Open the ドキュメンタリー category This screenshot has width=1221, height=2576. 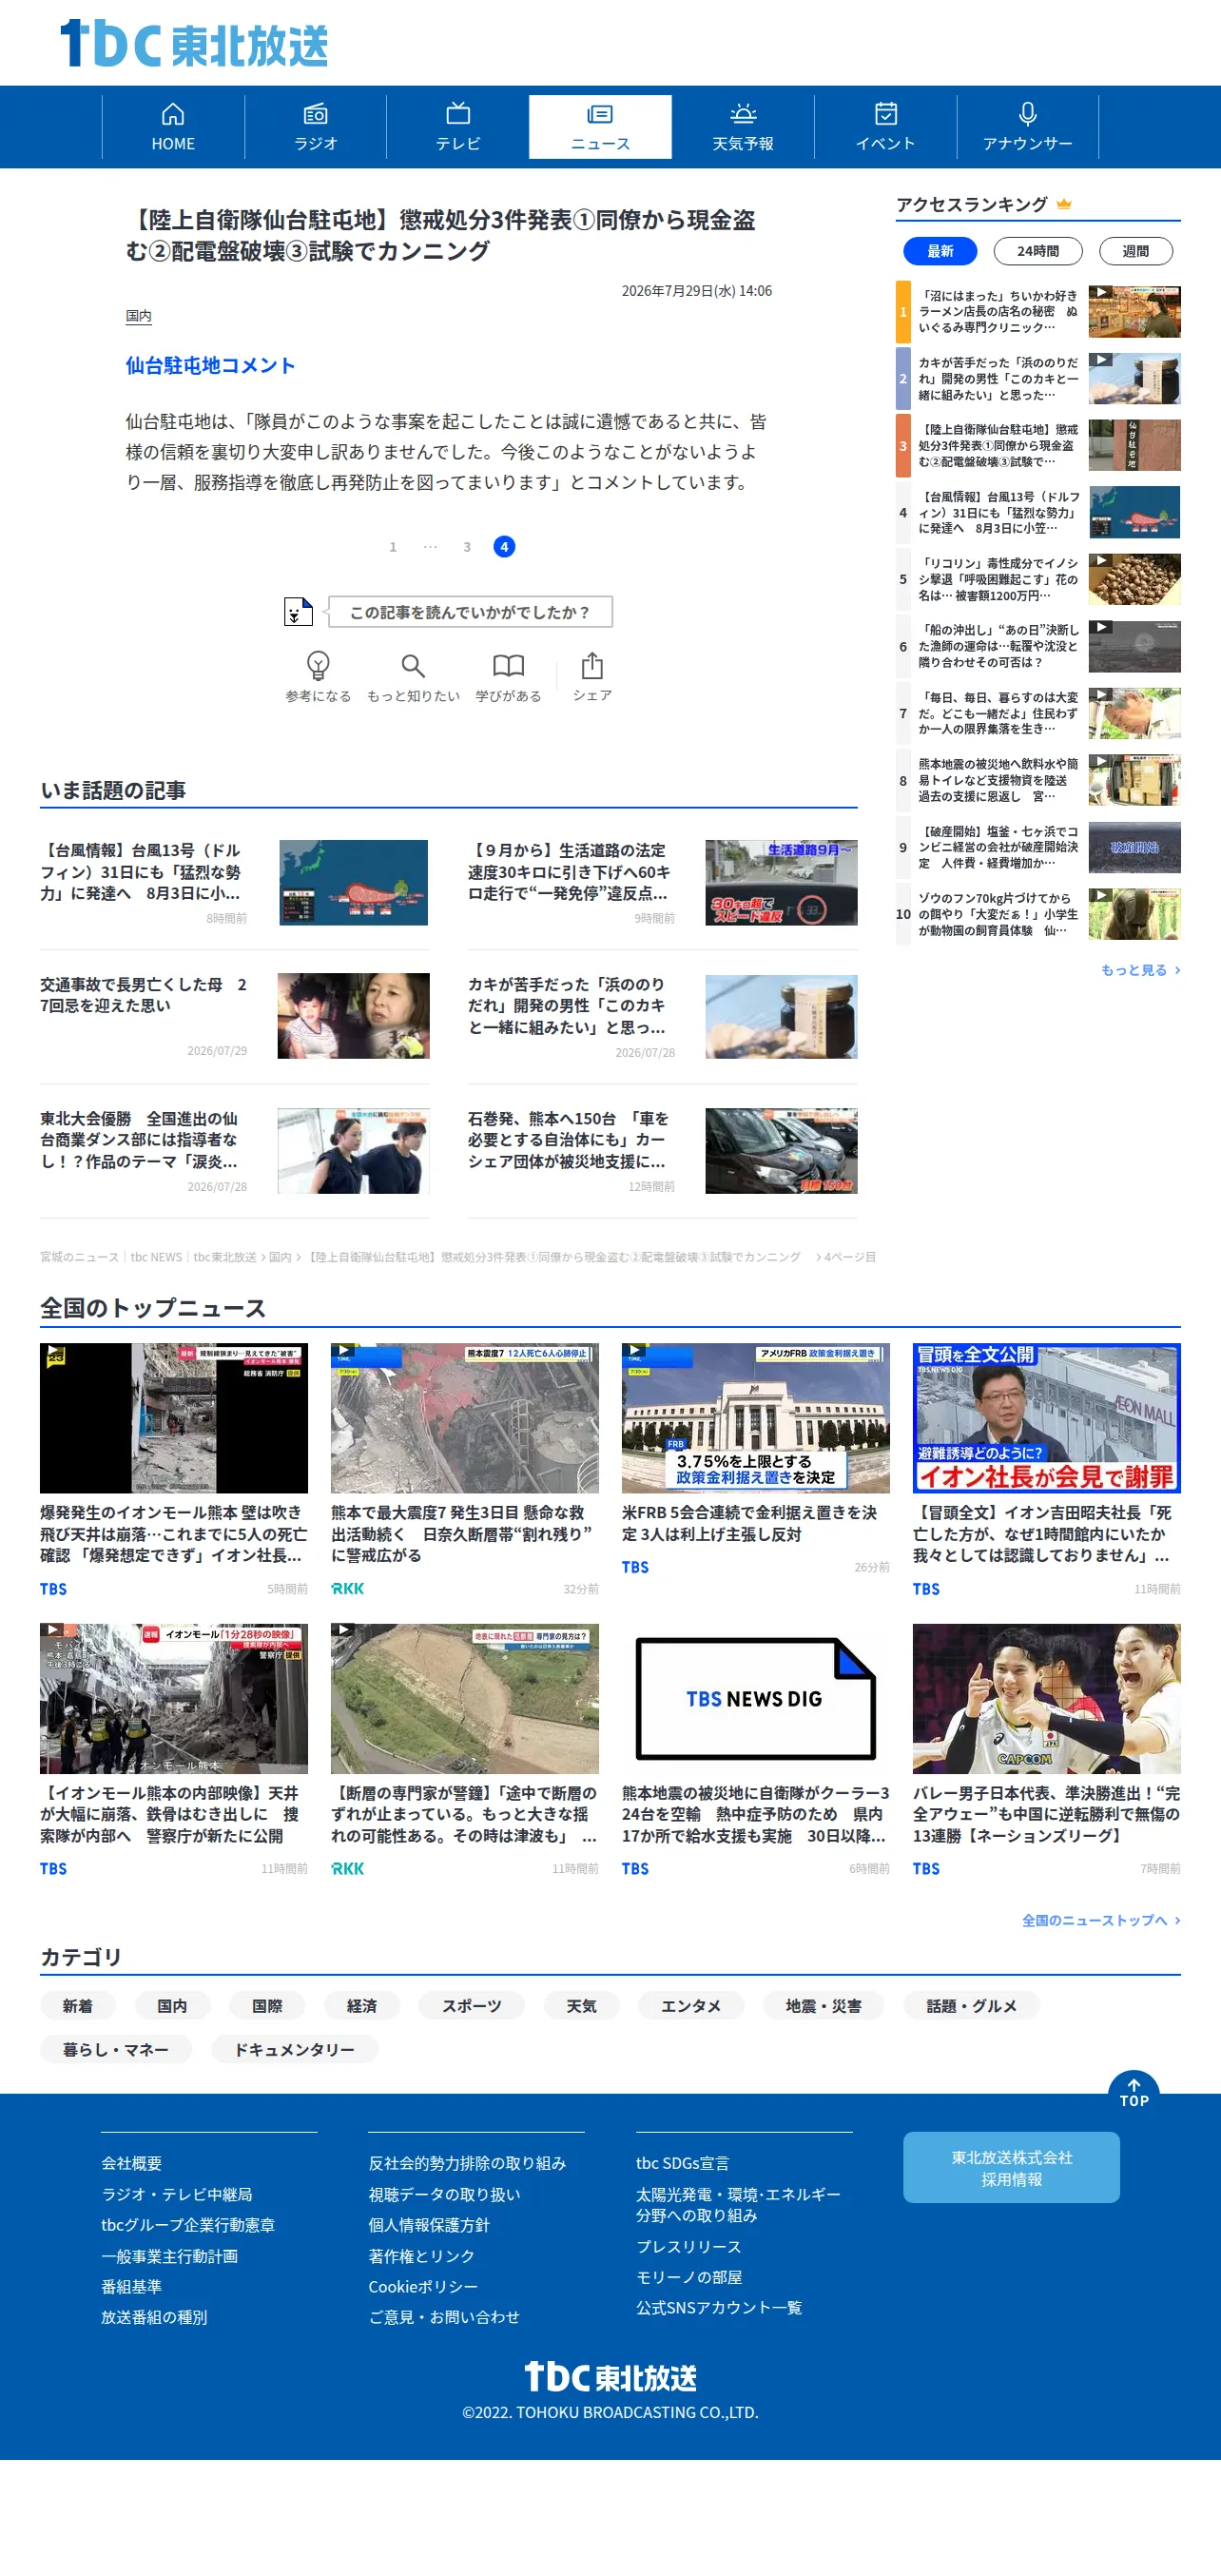(294, 2049)
